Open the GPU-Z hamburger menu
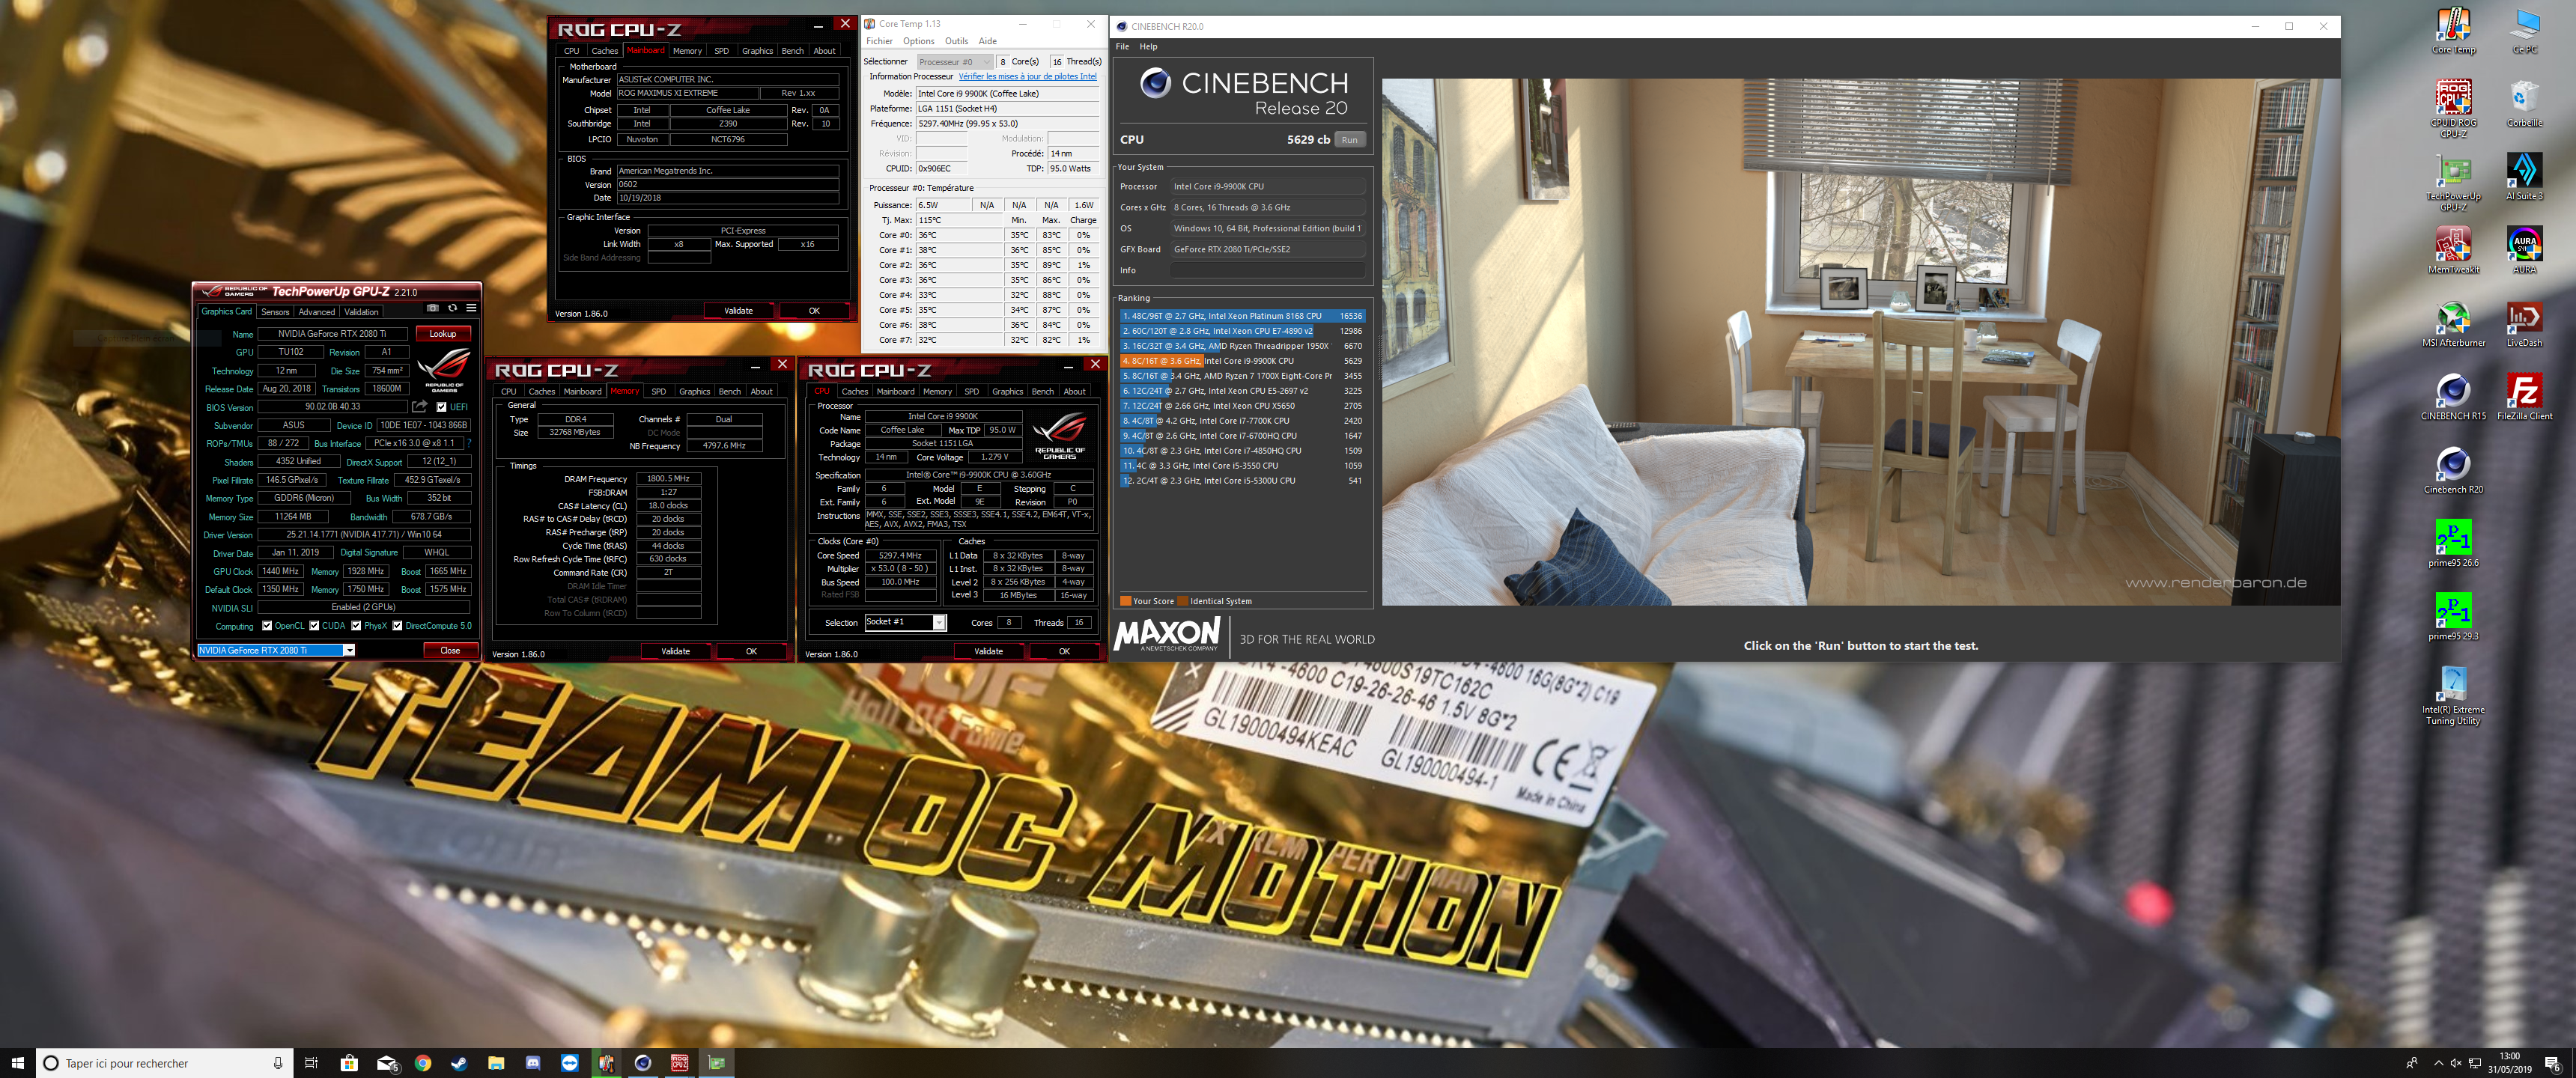 471,308
